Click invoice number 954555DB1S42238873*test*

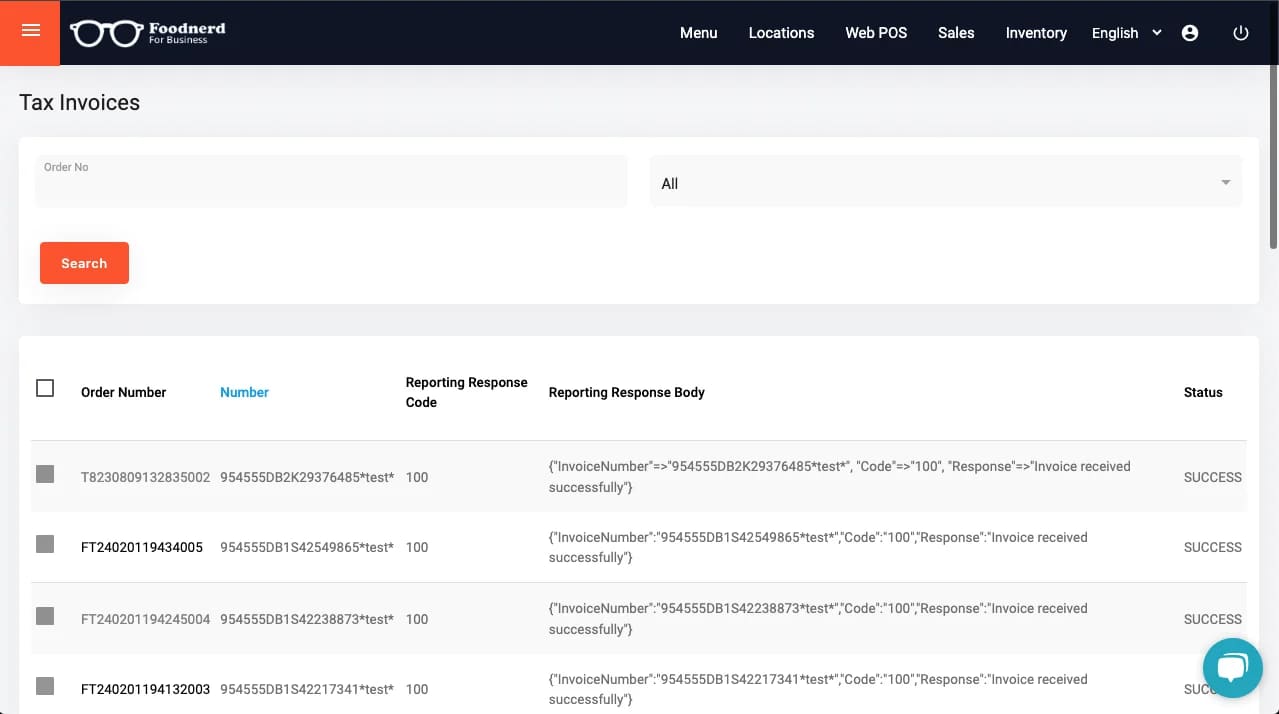click(x=307, y=619)
